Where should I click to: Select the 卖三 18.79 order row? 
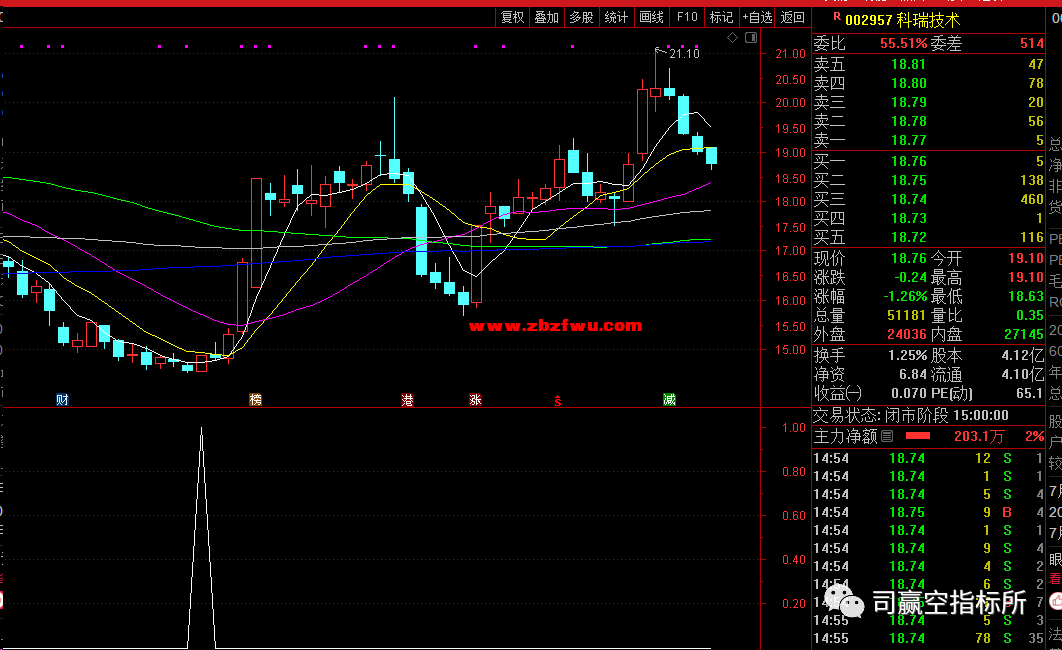point(929,102)
